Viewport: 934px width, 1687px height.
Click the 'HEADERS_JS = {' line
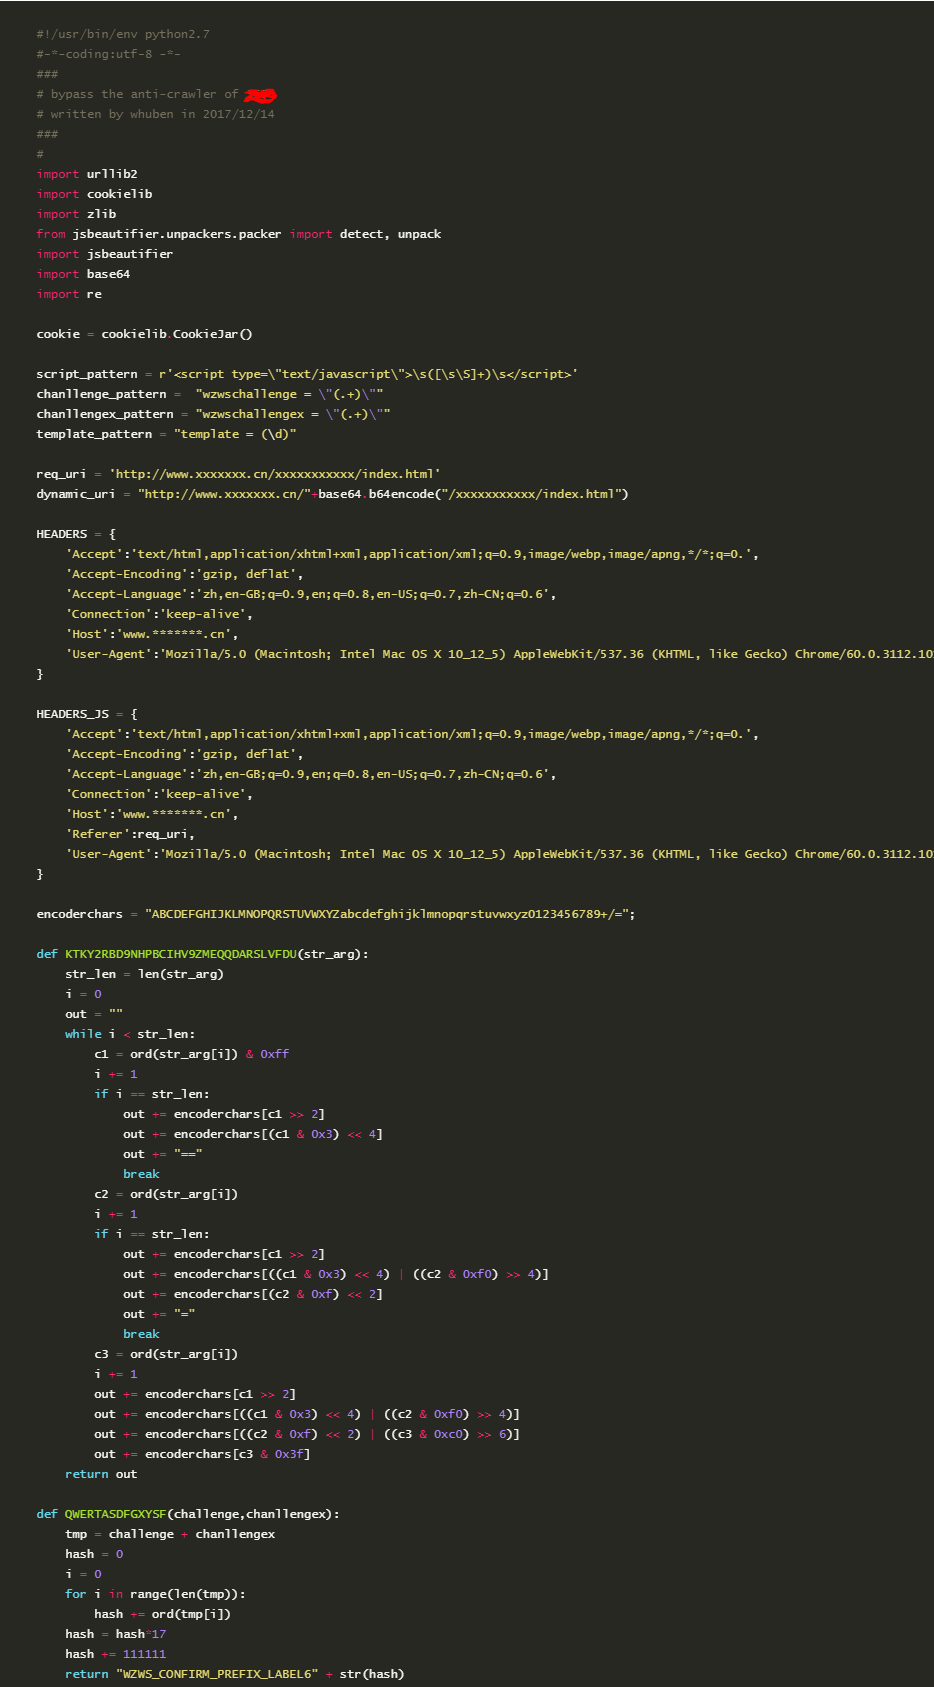(87, 714)
